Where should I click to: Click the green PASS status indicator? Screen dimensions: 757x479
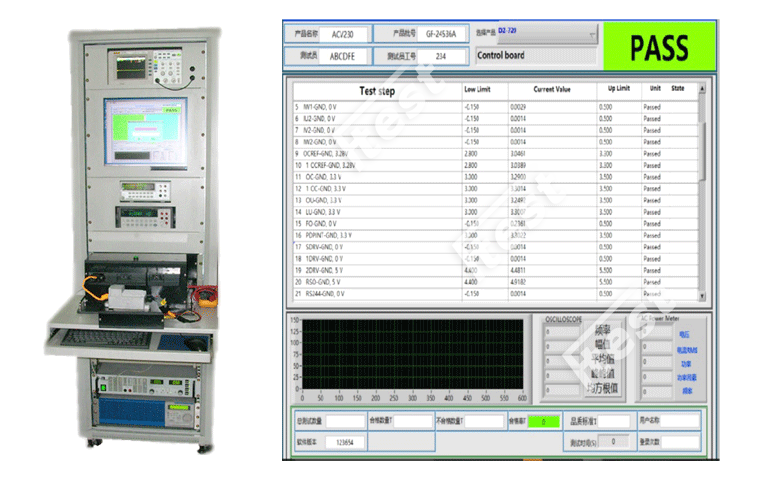(x=659, y=46)
